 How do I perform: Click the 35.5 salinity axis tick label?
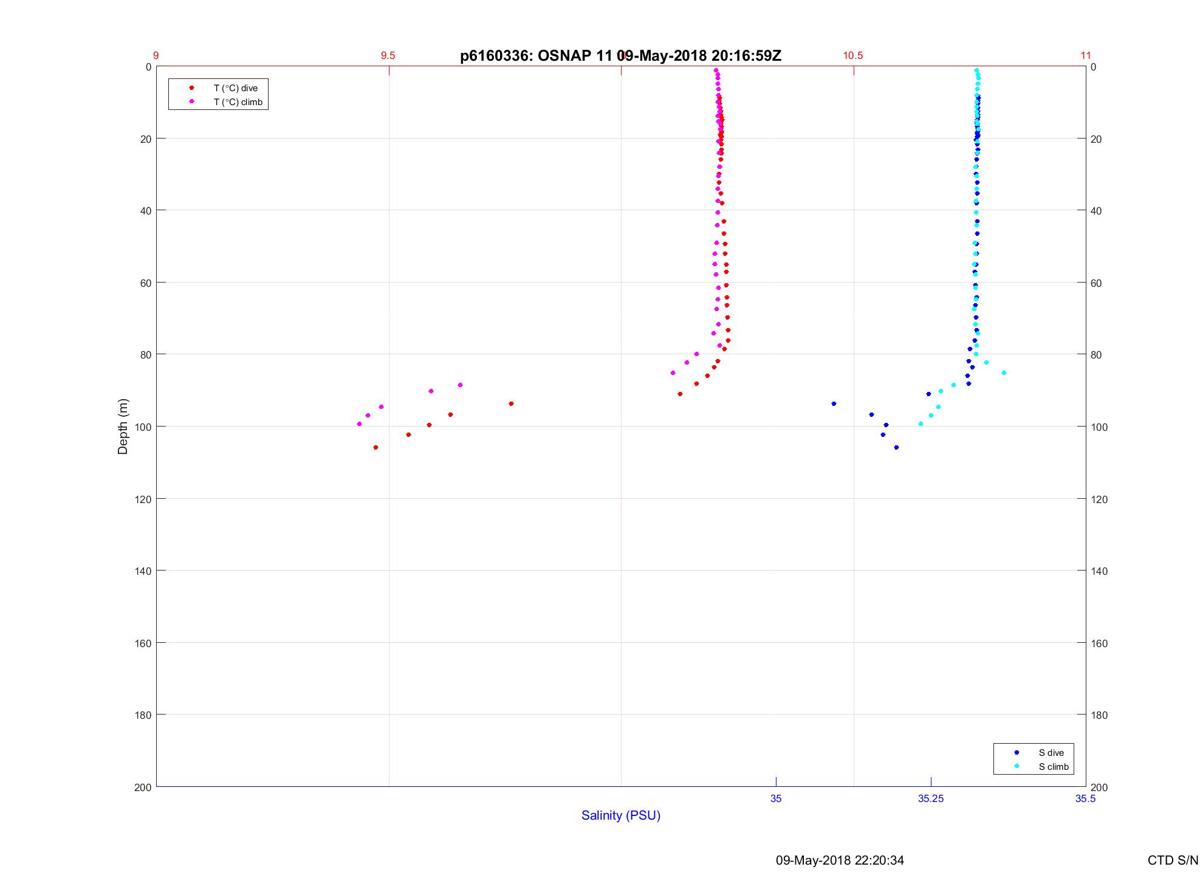pyautogui.click(x=1085, y=799)
